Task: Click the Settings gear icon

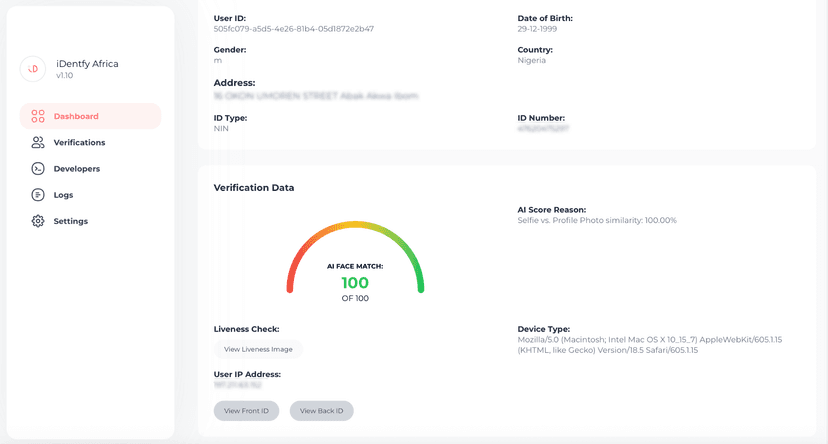Action: (x=38, y=221)
